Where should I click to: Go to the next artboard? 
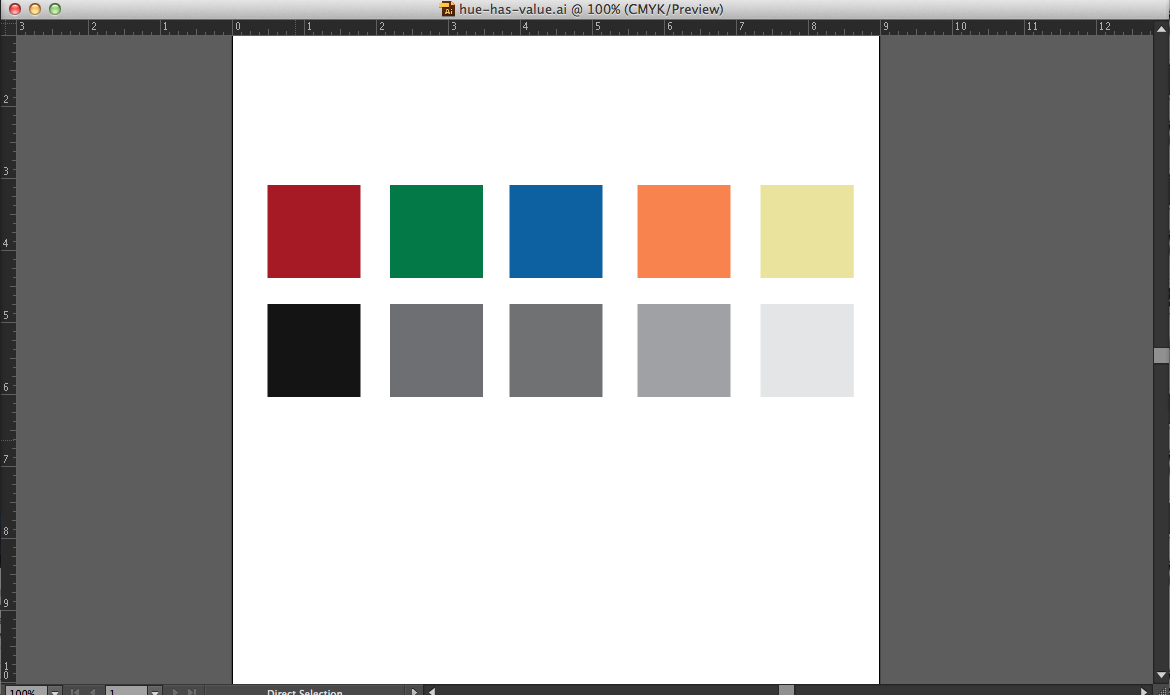(x=175, y=691)
